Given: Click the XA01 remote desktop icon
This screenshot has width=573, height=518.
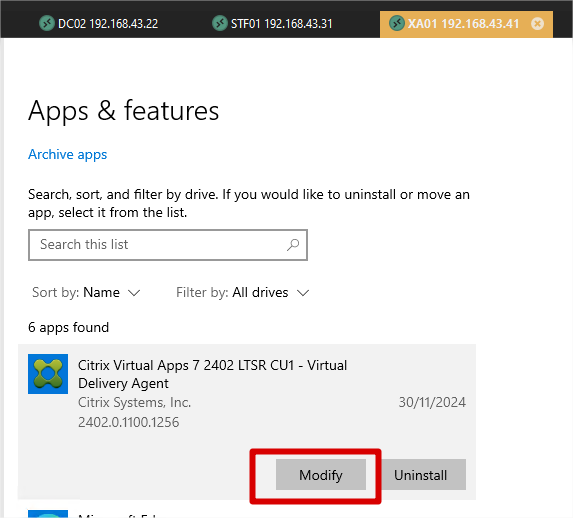Looking at the screenshot, I should pyautogui.click(x=396, y=23).
